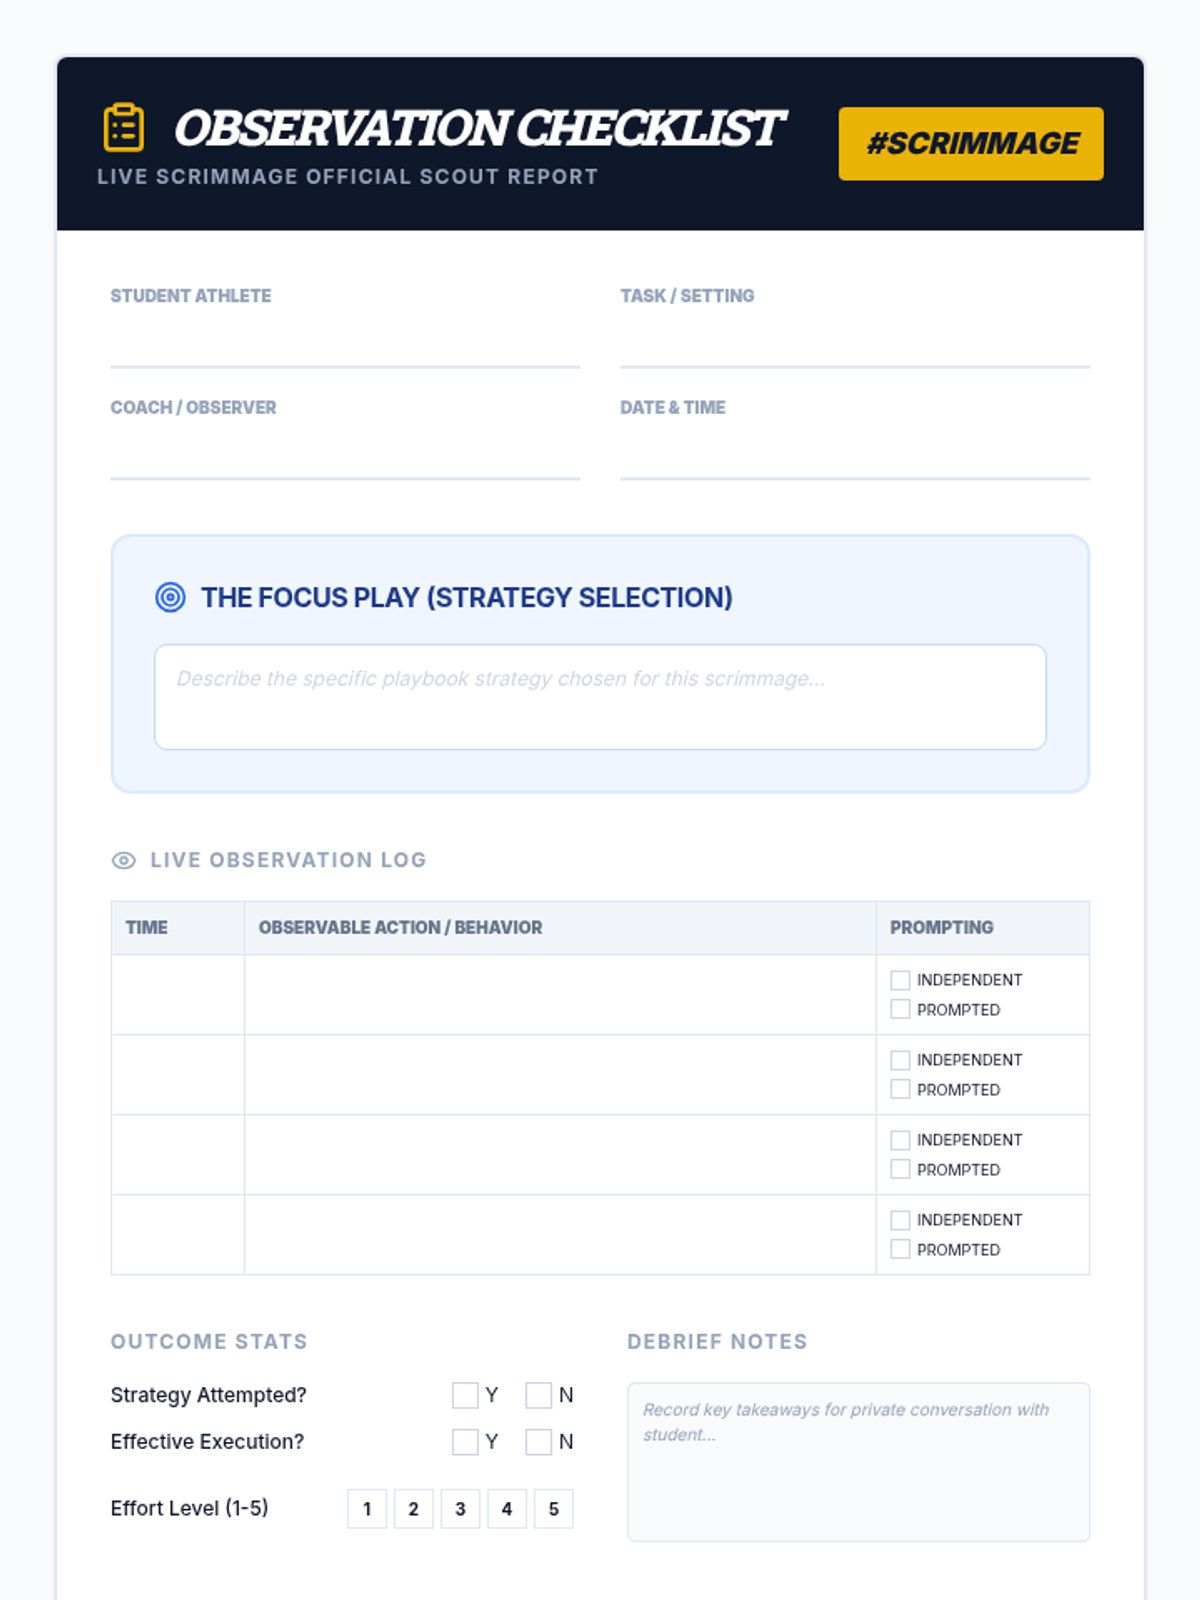This screenshot has height=1600, width=1200.
Task: Focus the Date & Time field
Action: [855, 457]
